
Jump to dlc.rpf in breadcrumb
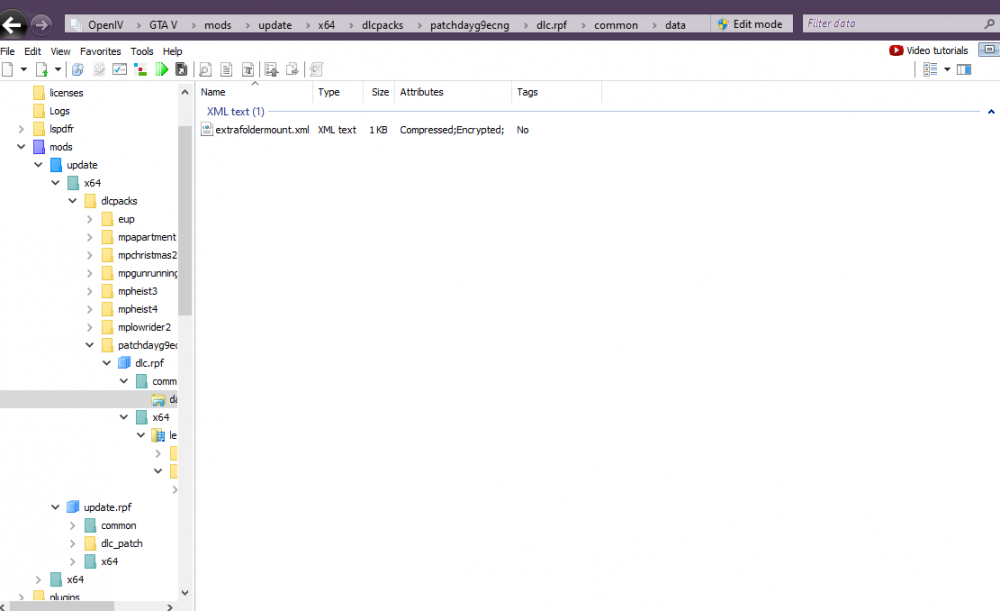(x=552, y=25)
